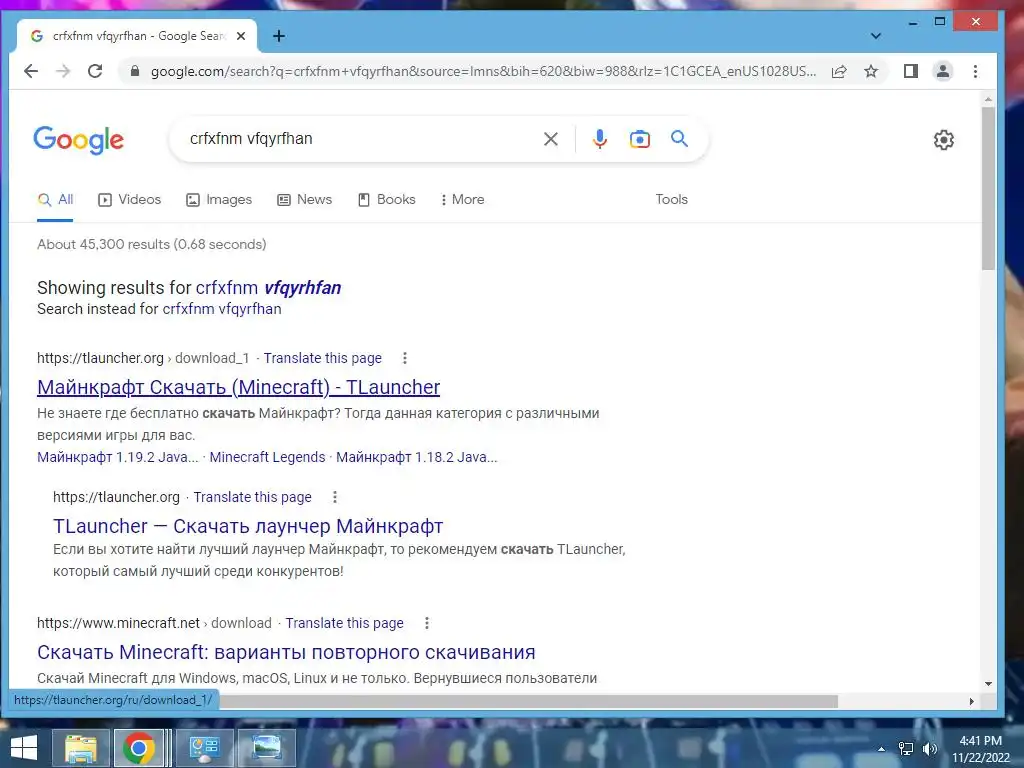
Task: Click the results count text 'About 45,300 results'
Action: [x=103, y=244]
